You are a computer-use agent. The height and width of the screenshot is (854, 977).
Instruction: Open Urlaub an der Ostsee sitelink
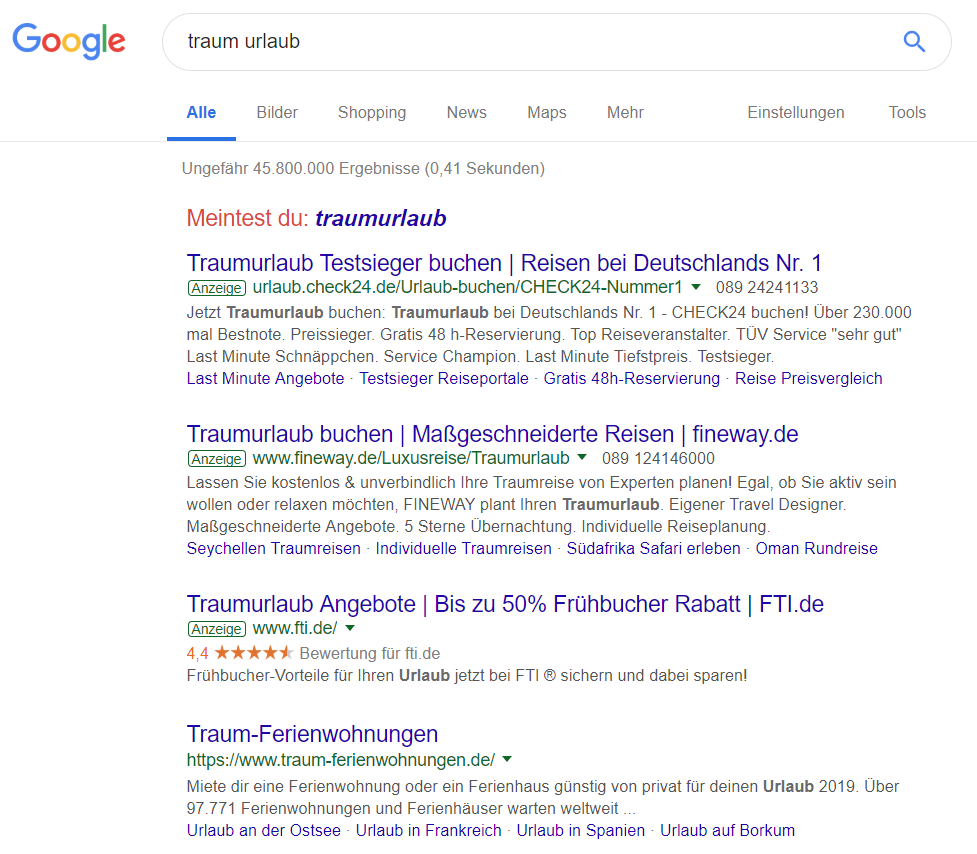coord(264,831)
